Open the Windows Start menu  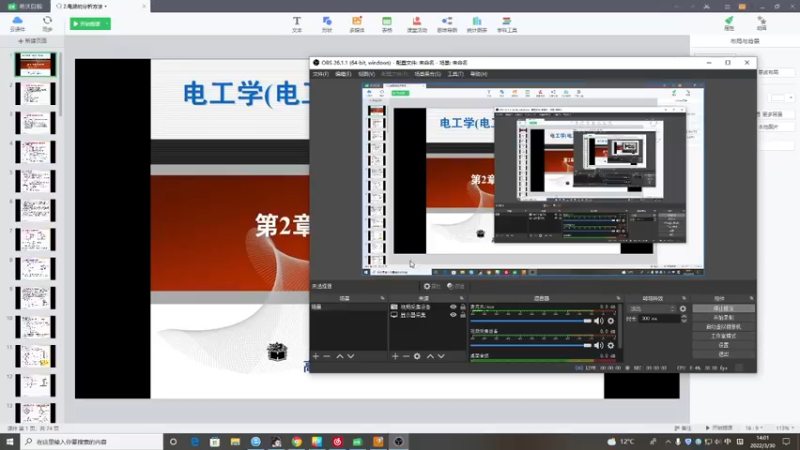10,441
